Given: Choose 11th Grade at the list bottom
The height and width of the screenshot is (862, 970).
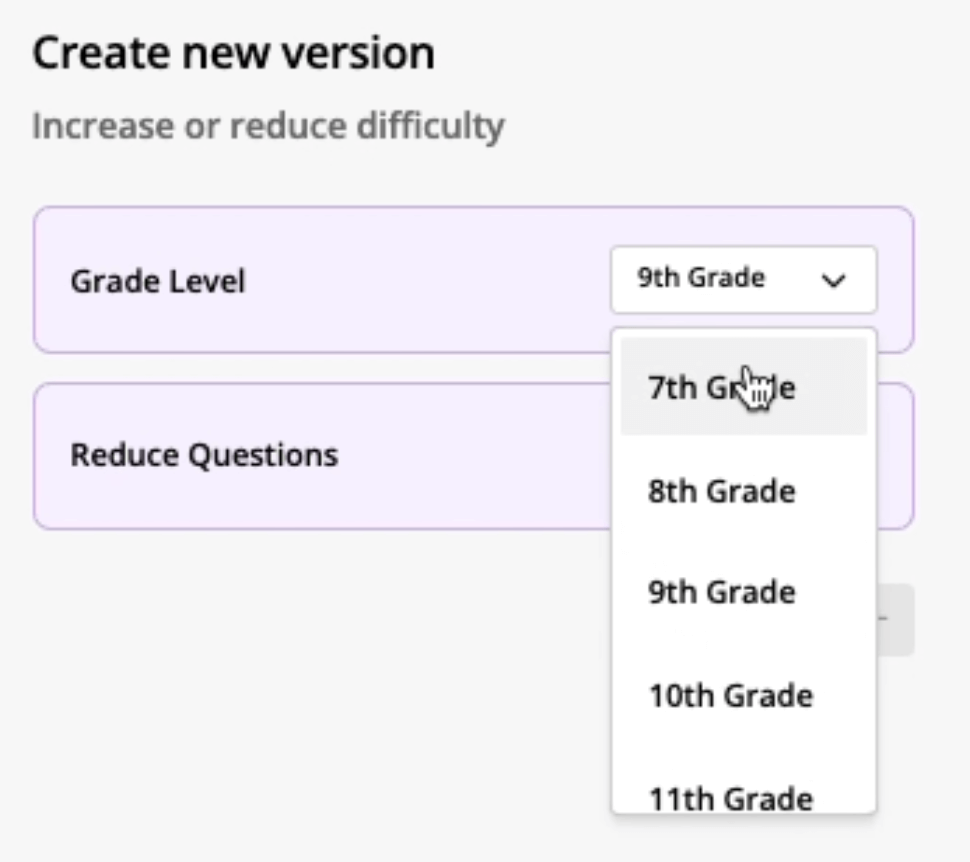Looking at the screenshot, I should 730,798.
